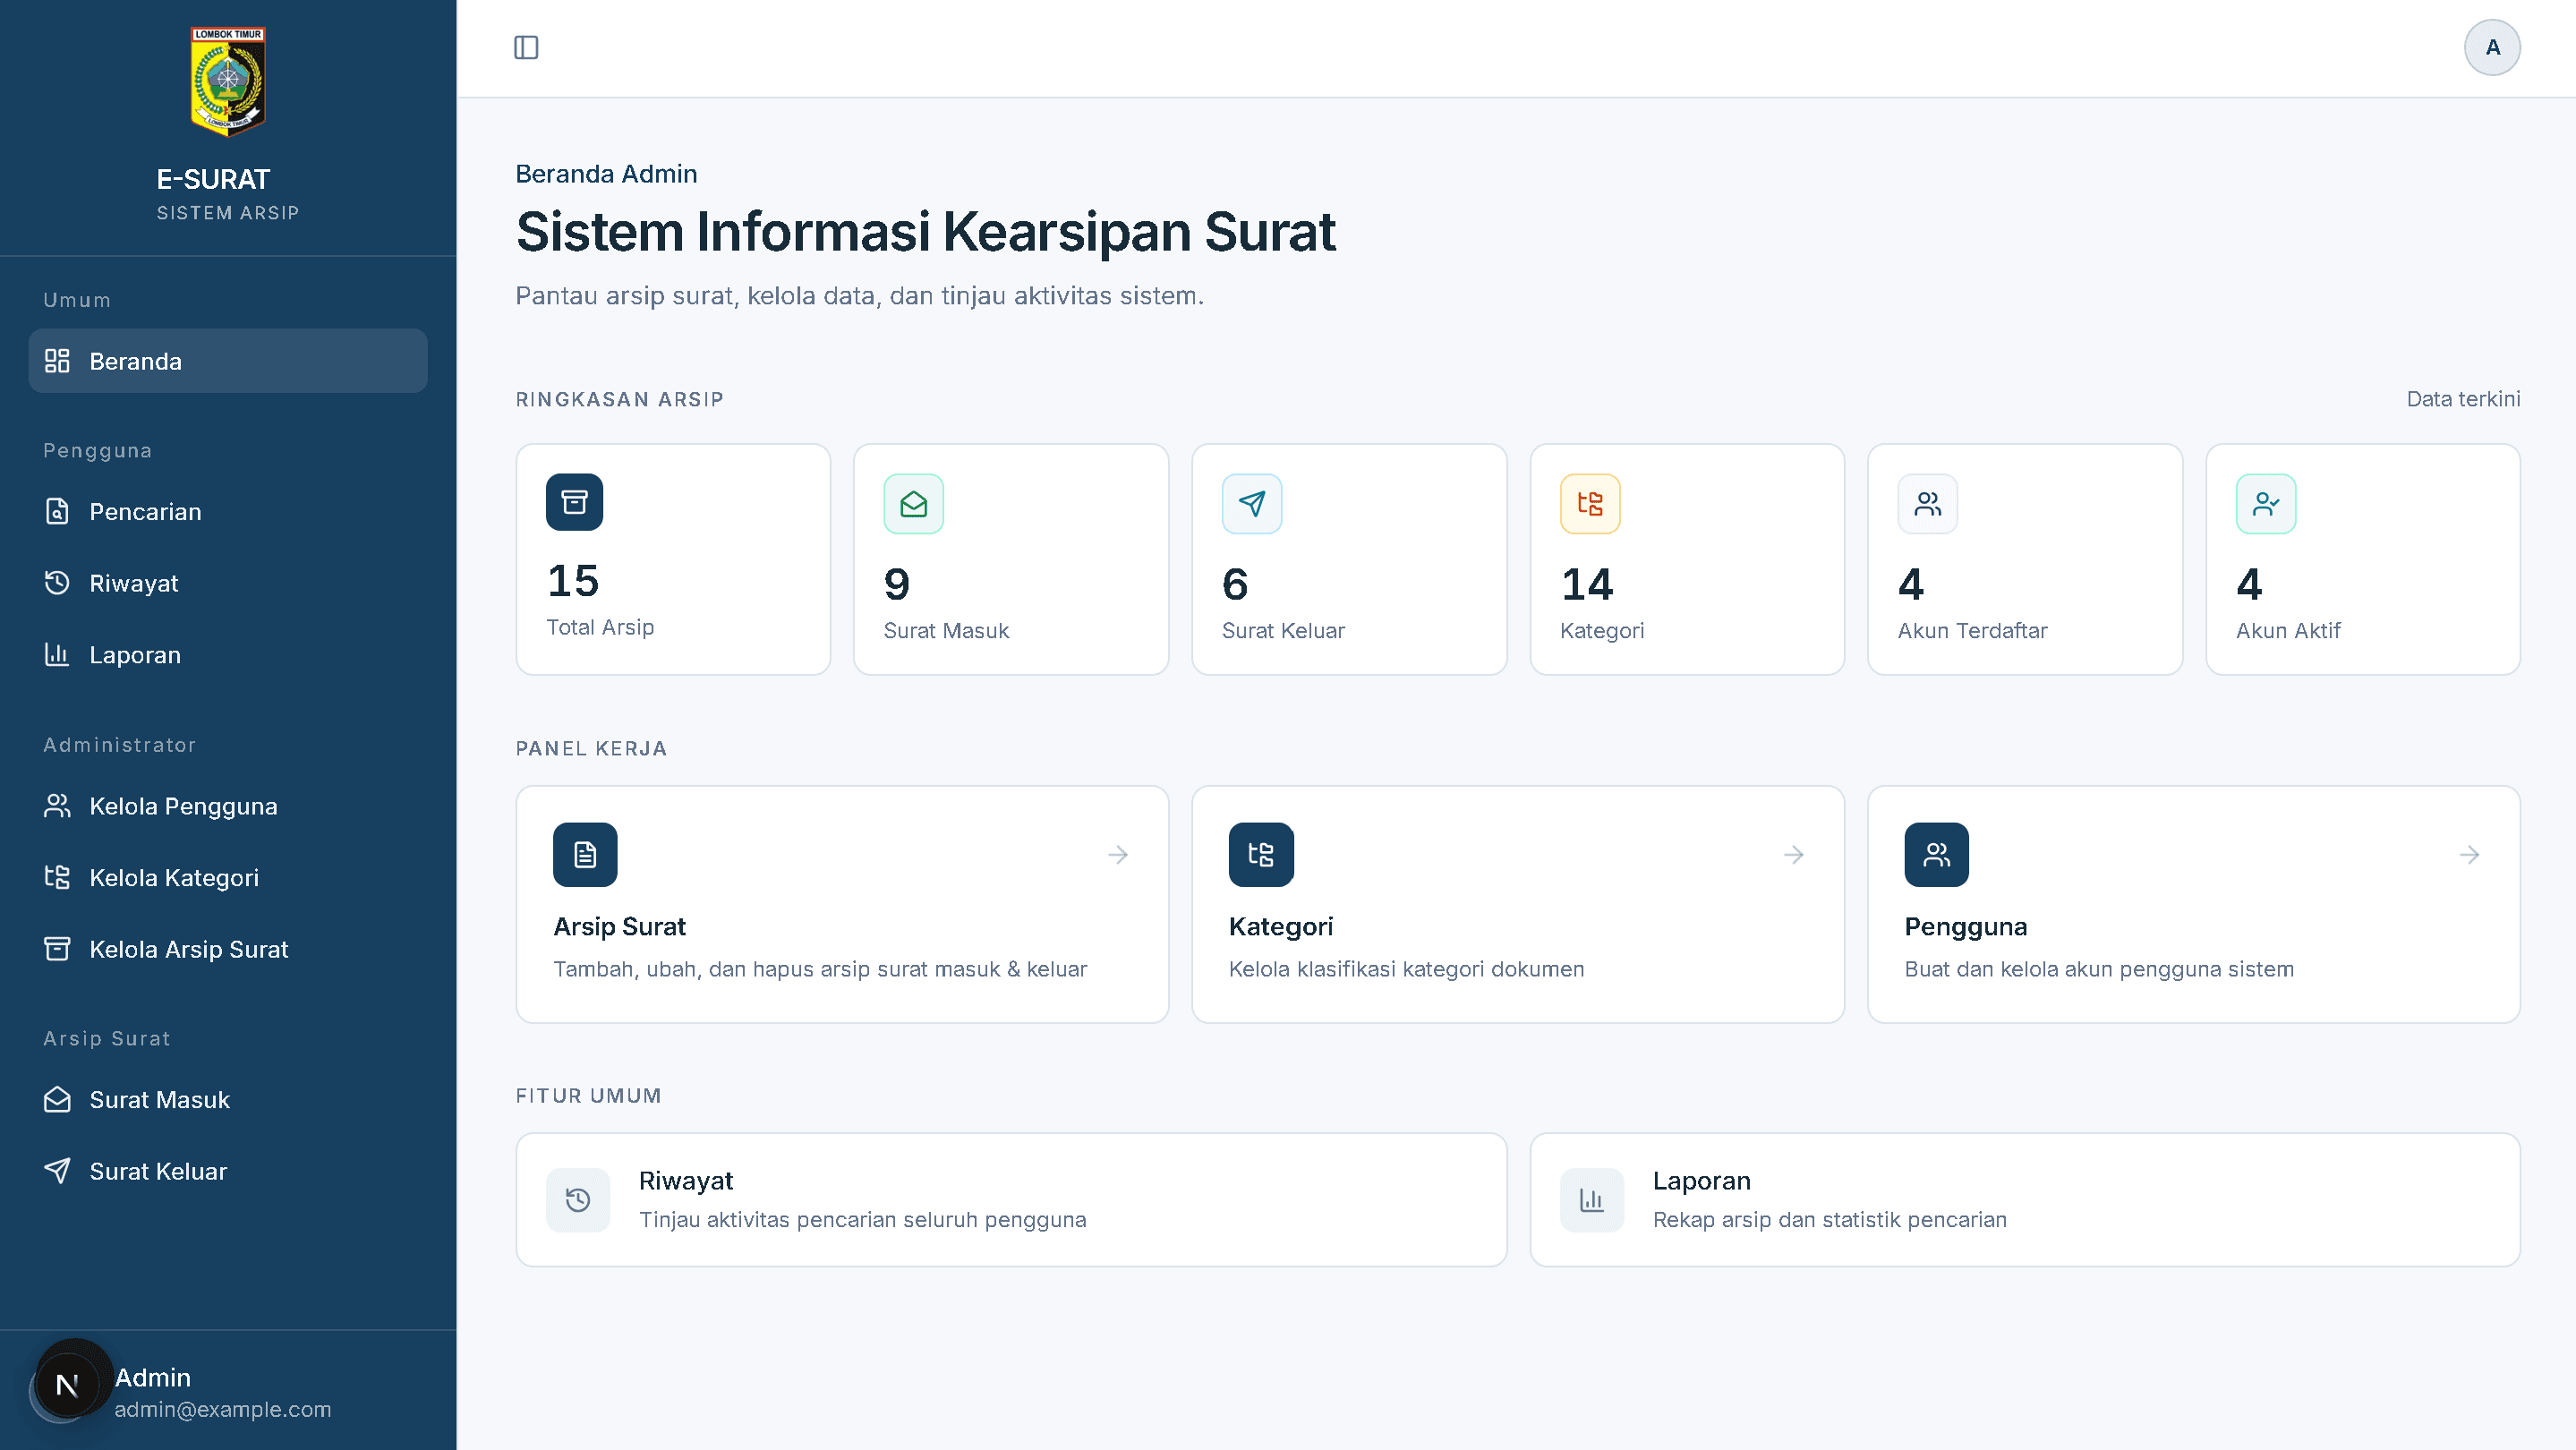The height and width of the screenshot is (1450, 2576).
Task: Click the 14 Kategori count
Action: 1587,585
